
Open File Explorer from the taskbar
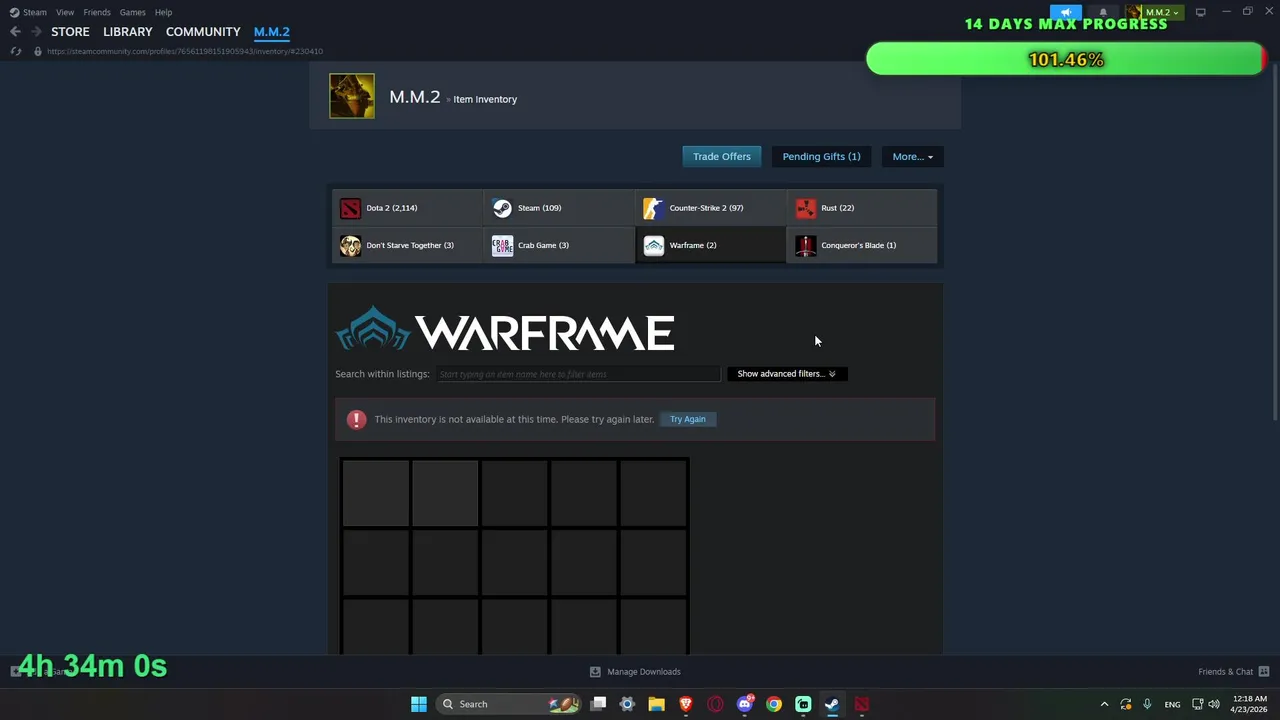point(656,704)
